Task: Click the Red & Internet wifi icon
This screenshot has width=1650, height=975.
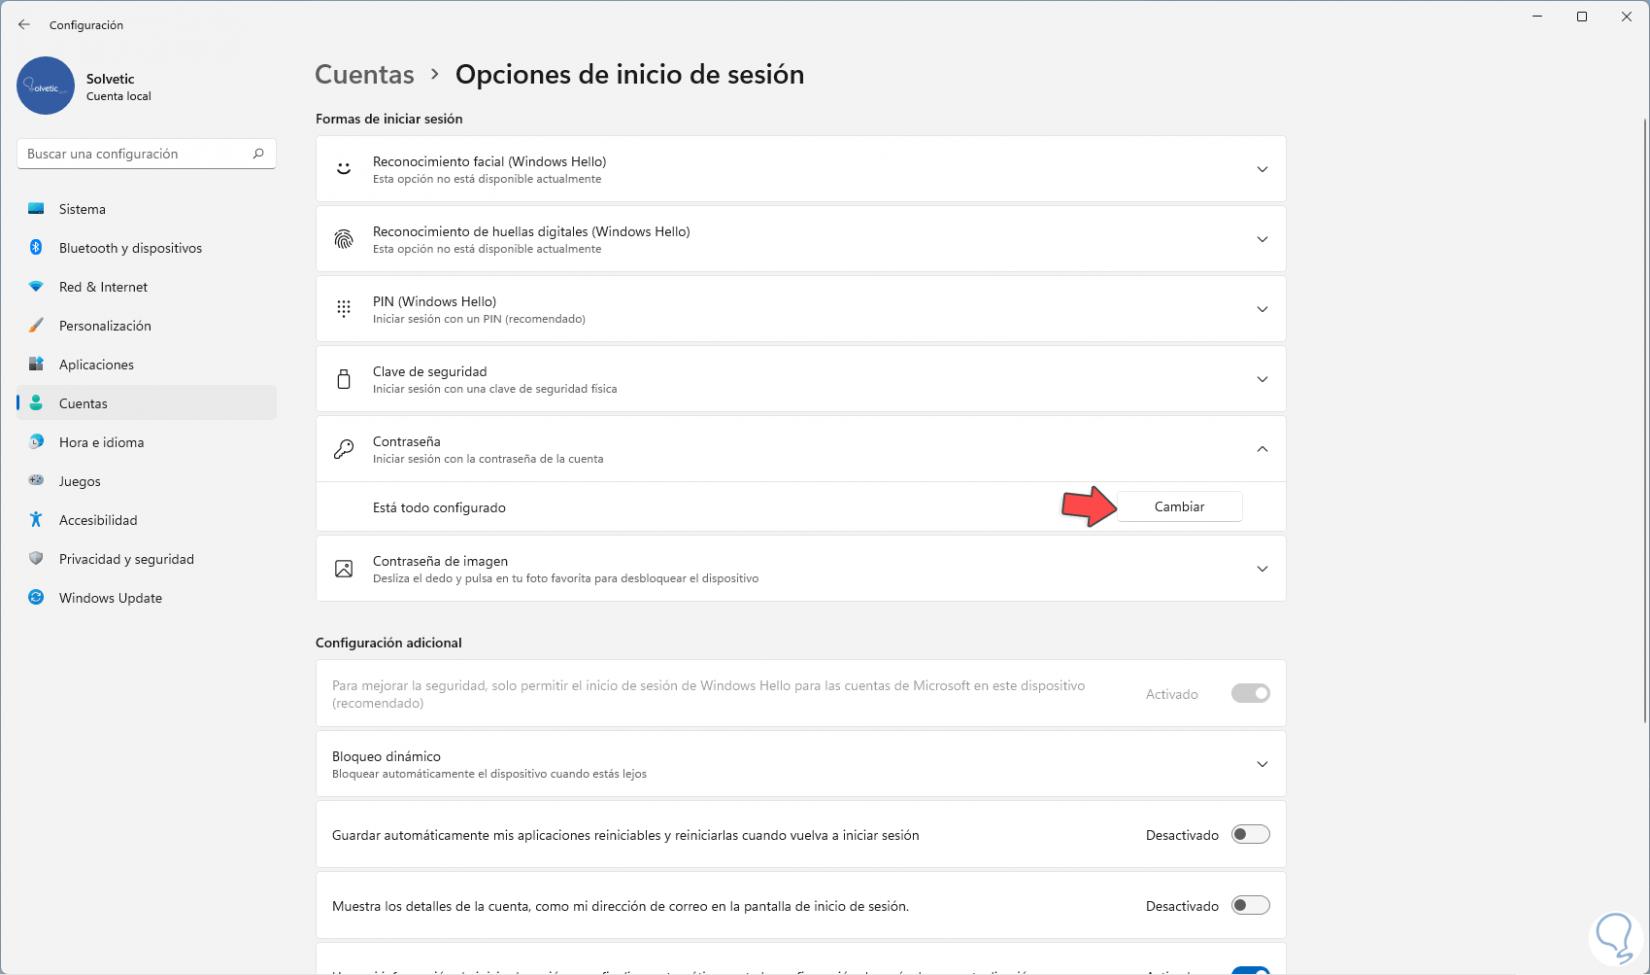Action: tap(36, 287)
